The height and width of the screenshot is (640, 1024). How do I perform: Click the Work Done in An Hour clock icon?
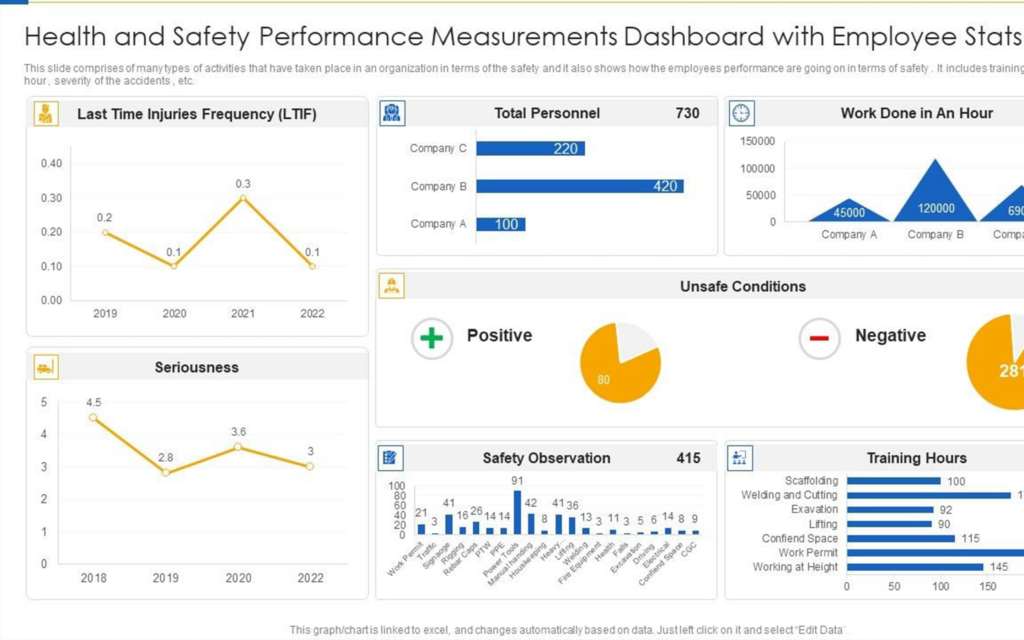coord(741,113)
